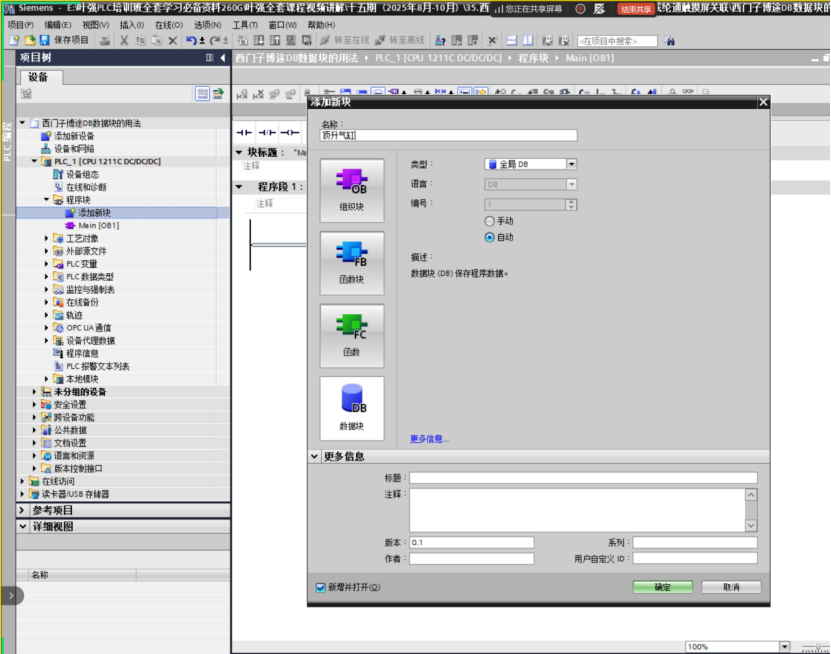831x654 pixels.
Task: Click the 转至在线 go online button
Action: tap(345, 40)
